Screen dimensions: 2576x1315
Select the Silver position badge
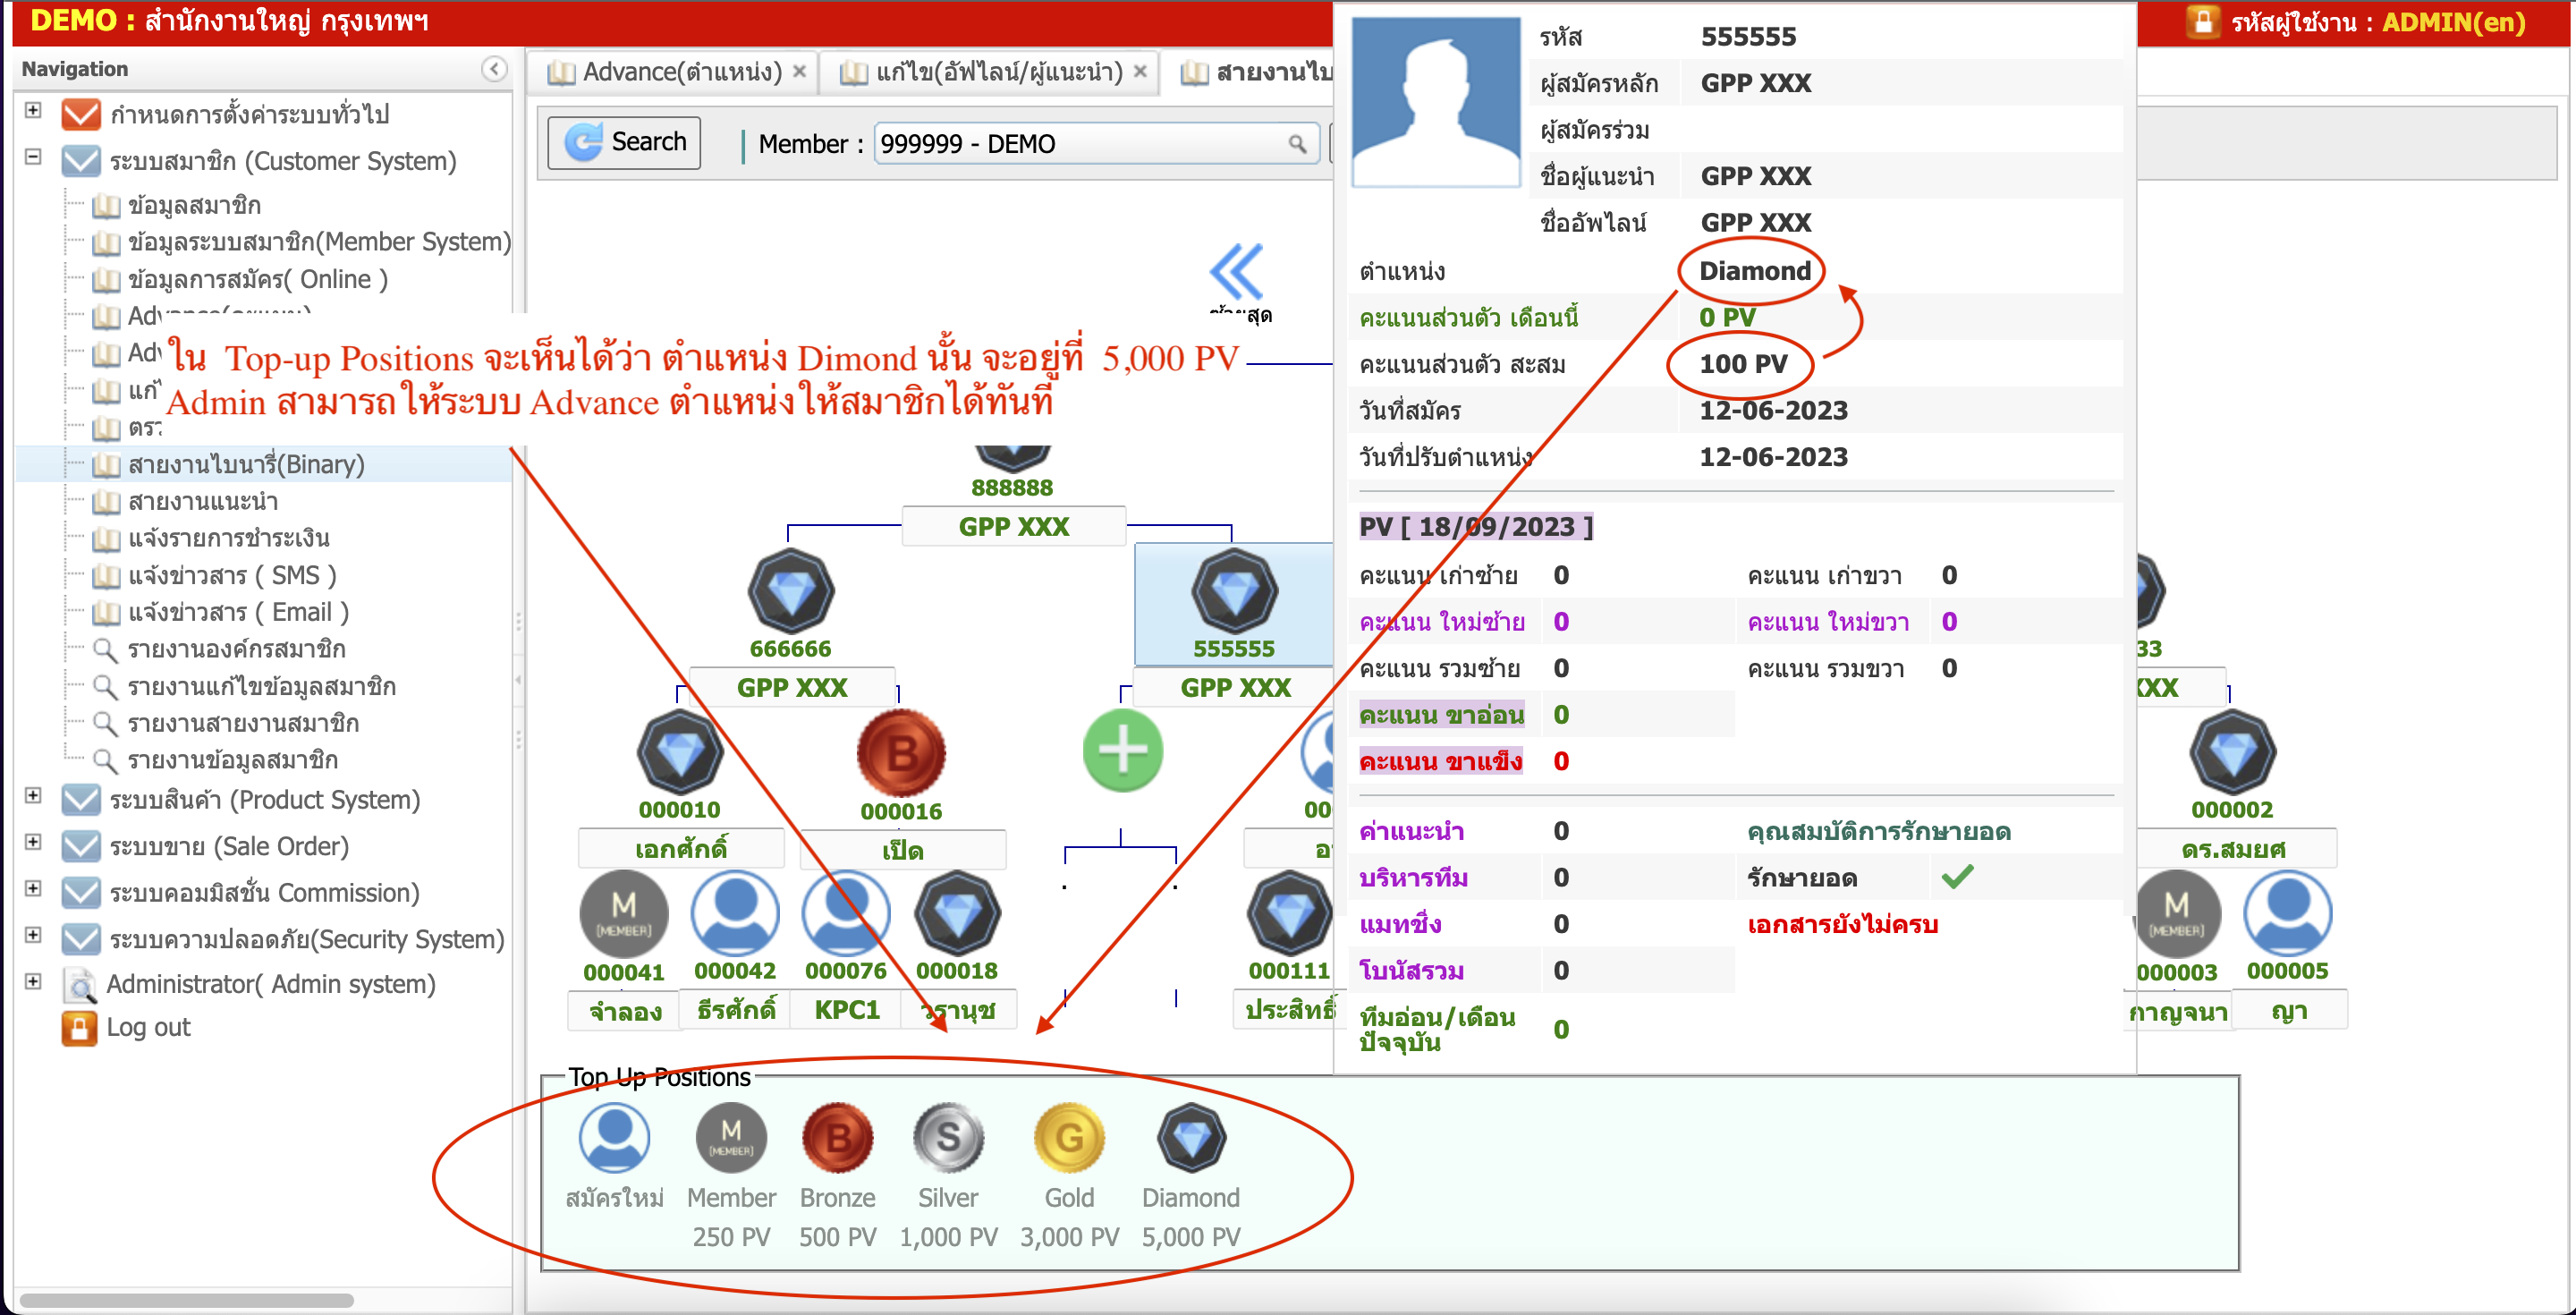[x=948, y=1138]
